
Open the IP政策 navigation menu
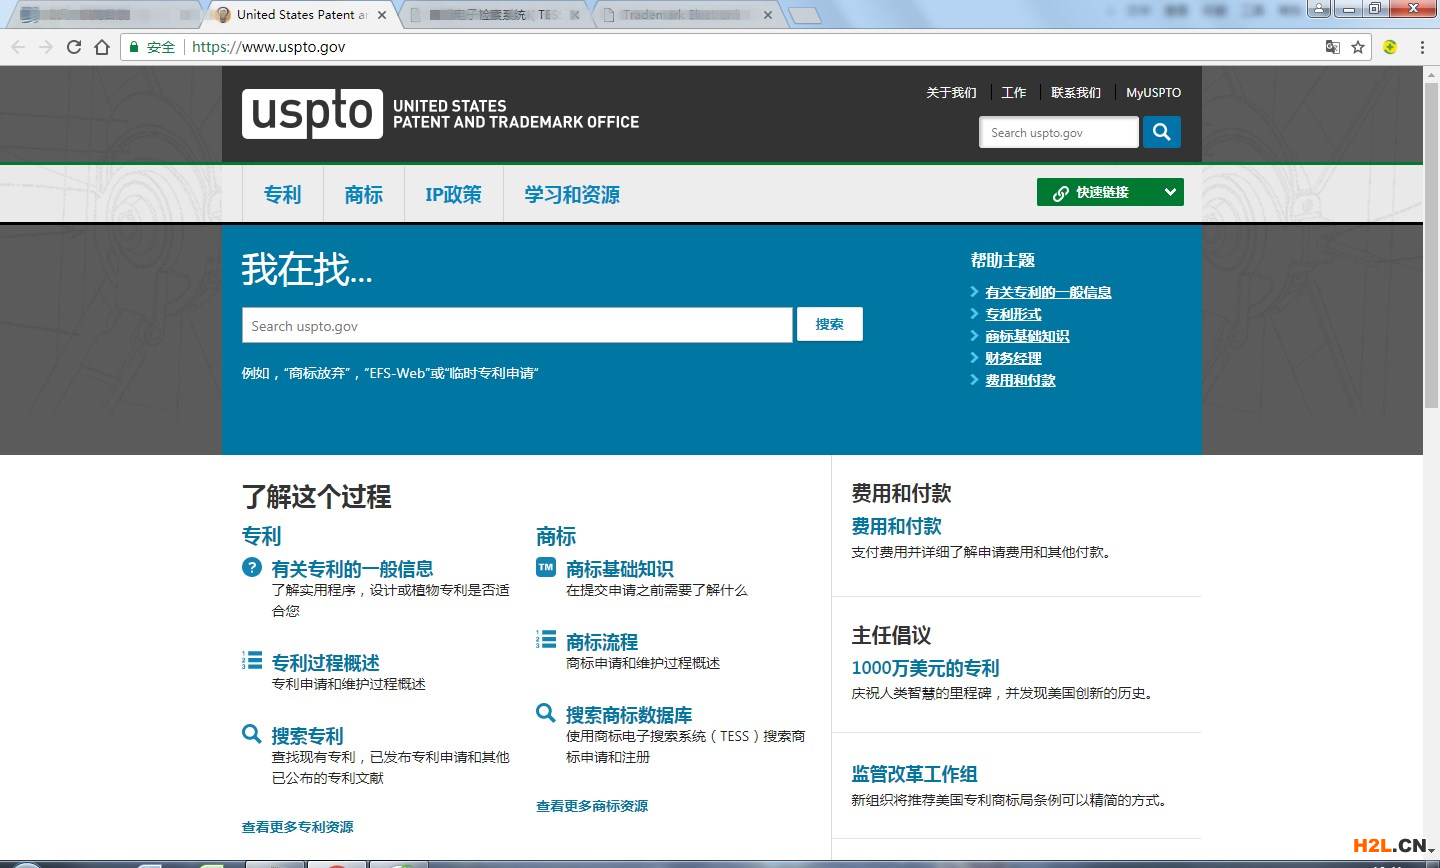point(453,194)
